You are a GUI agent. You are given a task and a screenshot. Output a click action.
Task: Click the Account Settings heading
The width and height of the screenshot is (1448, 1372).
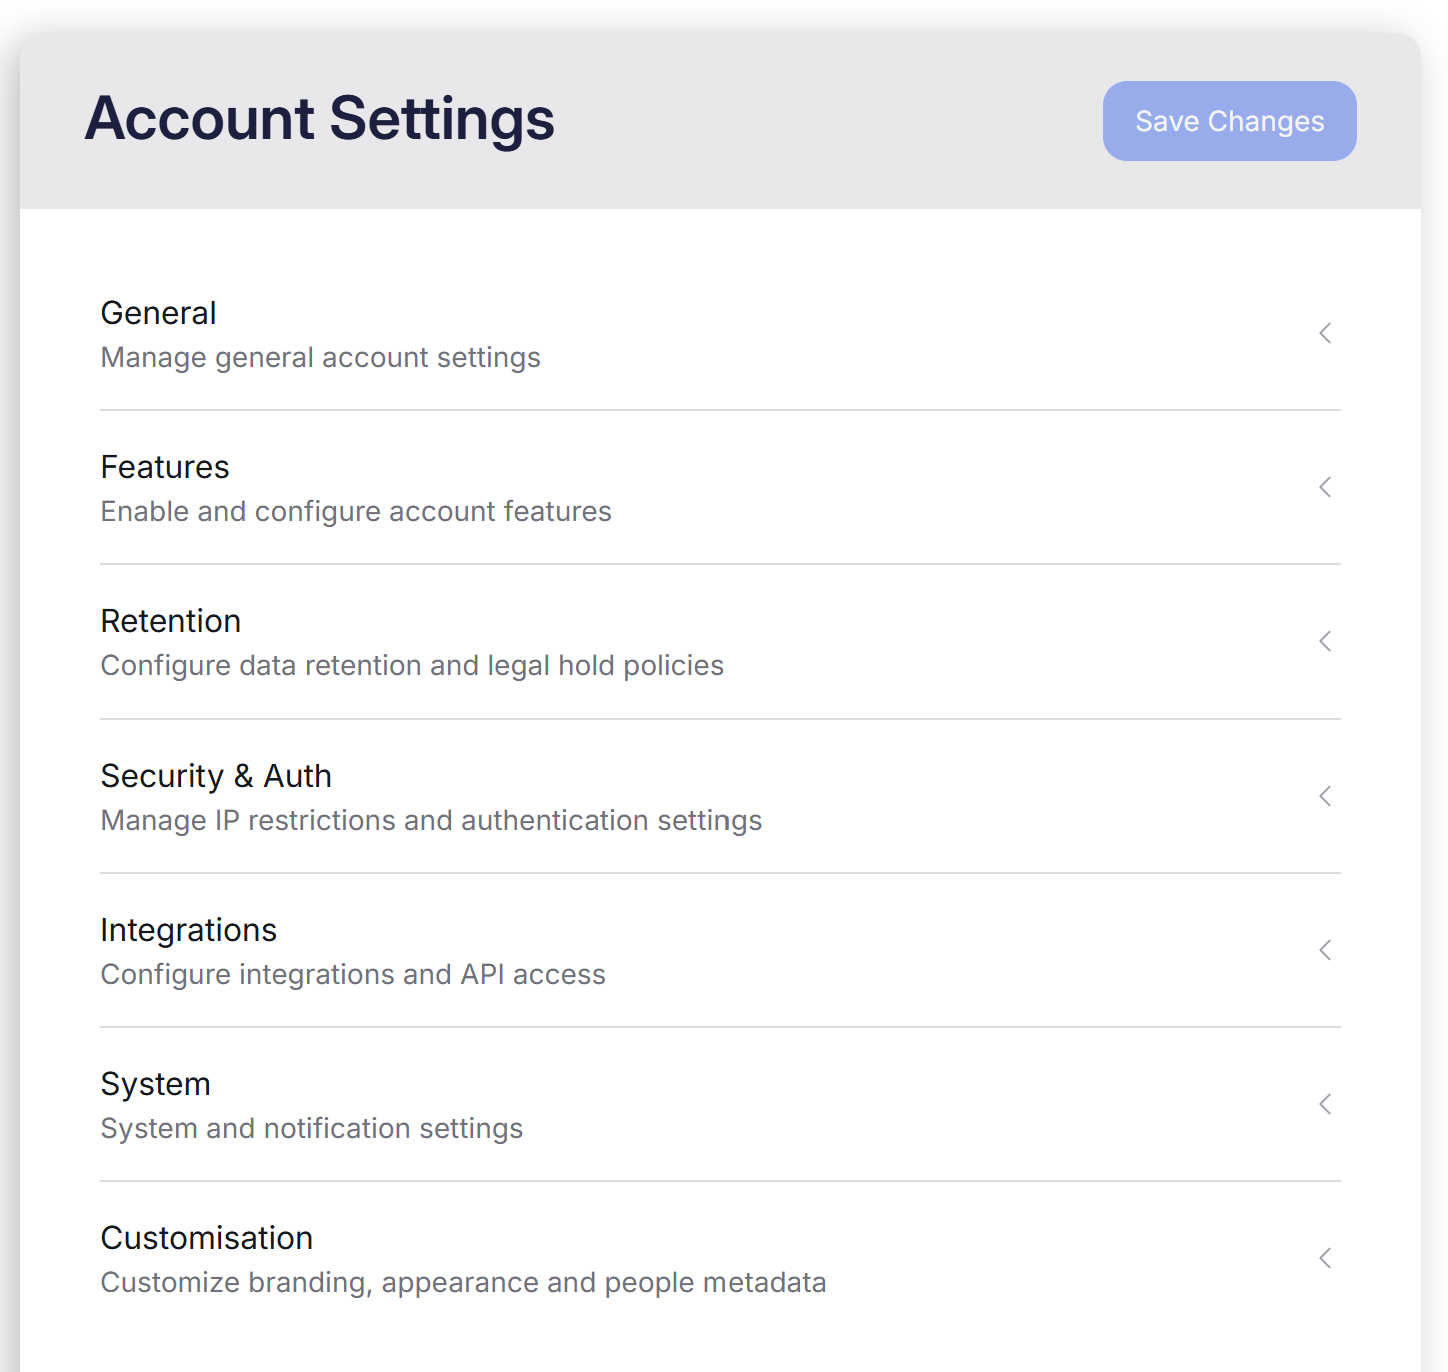320,119
